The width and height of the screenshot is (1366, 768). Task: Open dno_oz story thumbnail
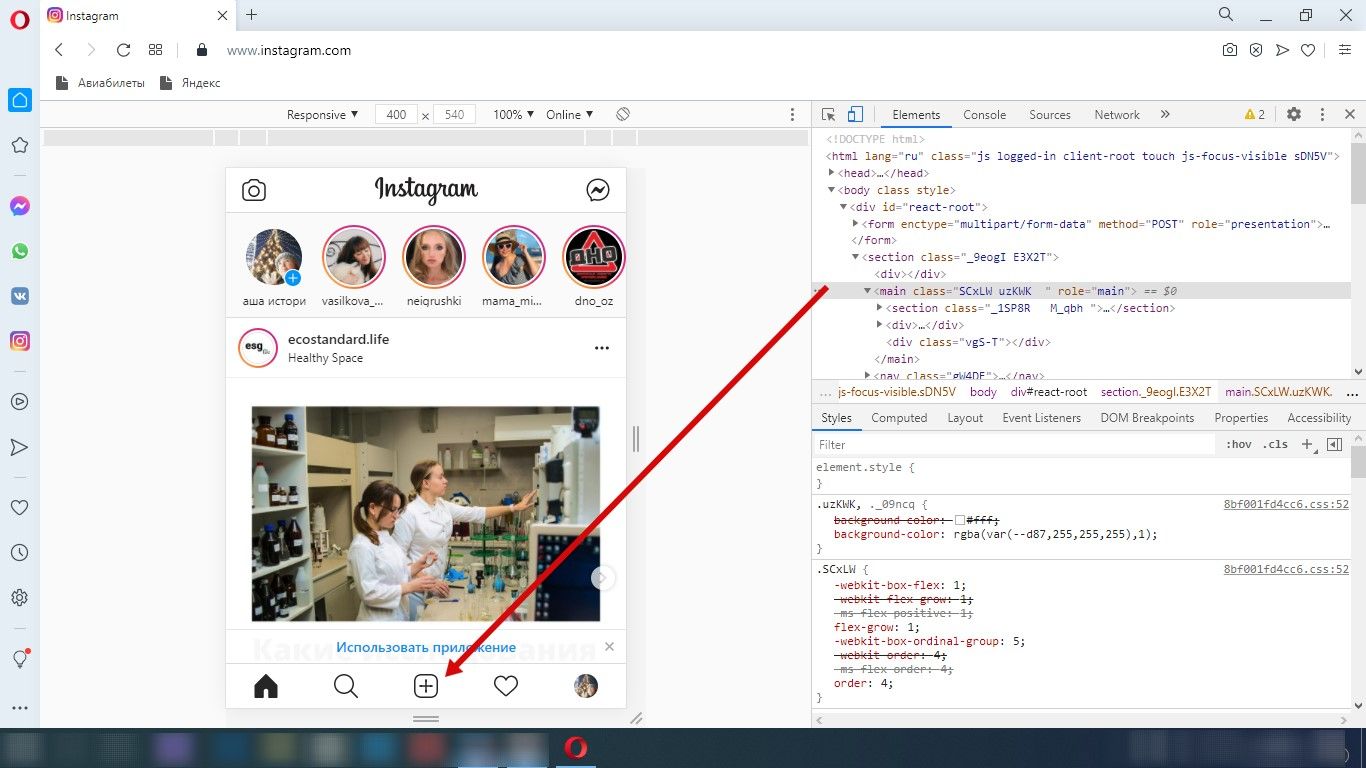pos(594,257)
